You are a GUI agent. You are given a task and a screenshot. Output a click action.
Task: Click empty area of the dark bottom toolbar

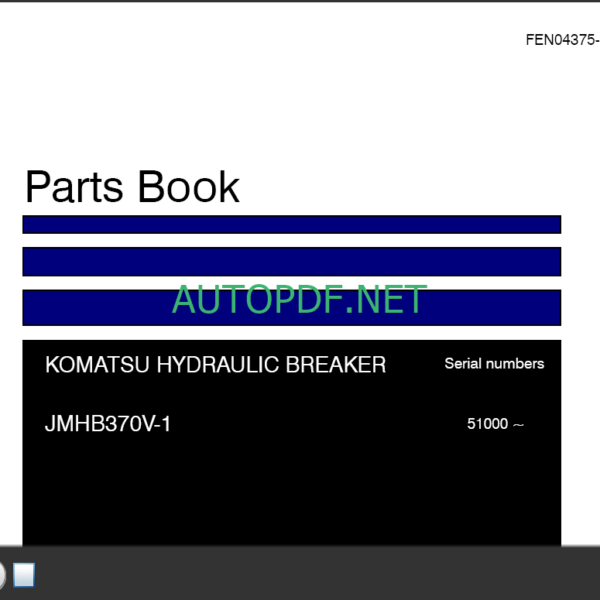(300, 574)
